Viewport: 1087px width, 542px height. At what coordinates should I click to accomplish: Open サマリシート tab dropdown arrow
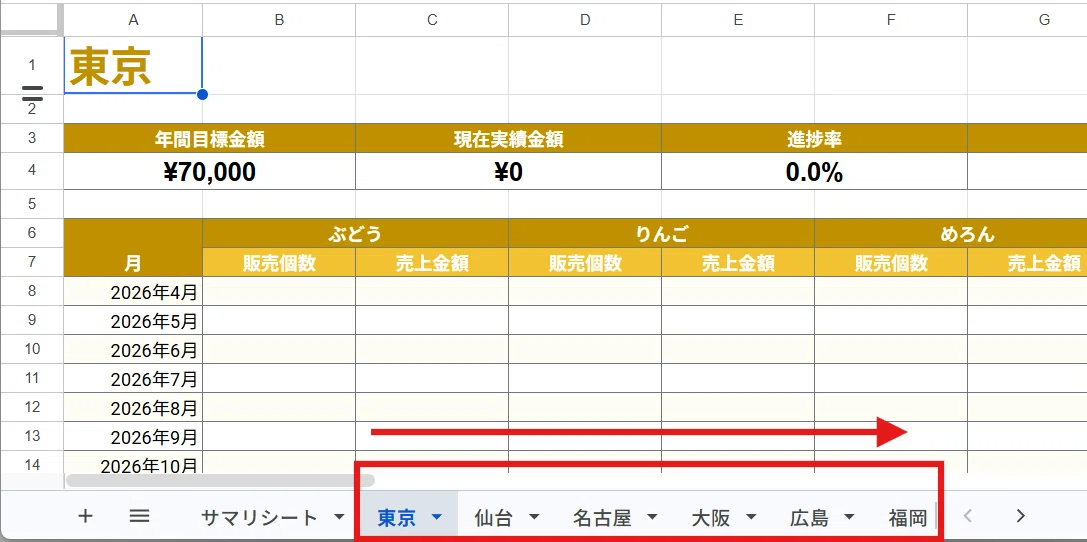339,516
